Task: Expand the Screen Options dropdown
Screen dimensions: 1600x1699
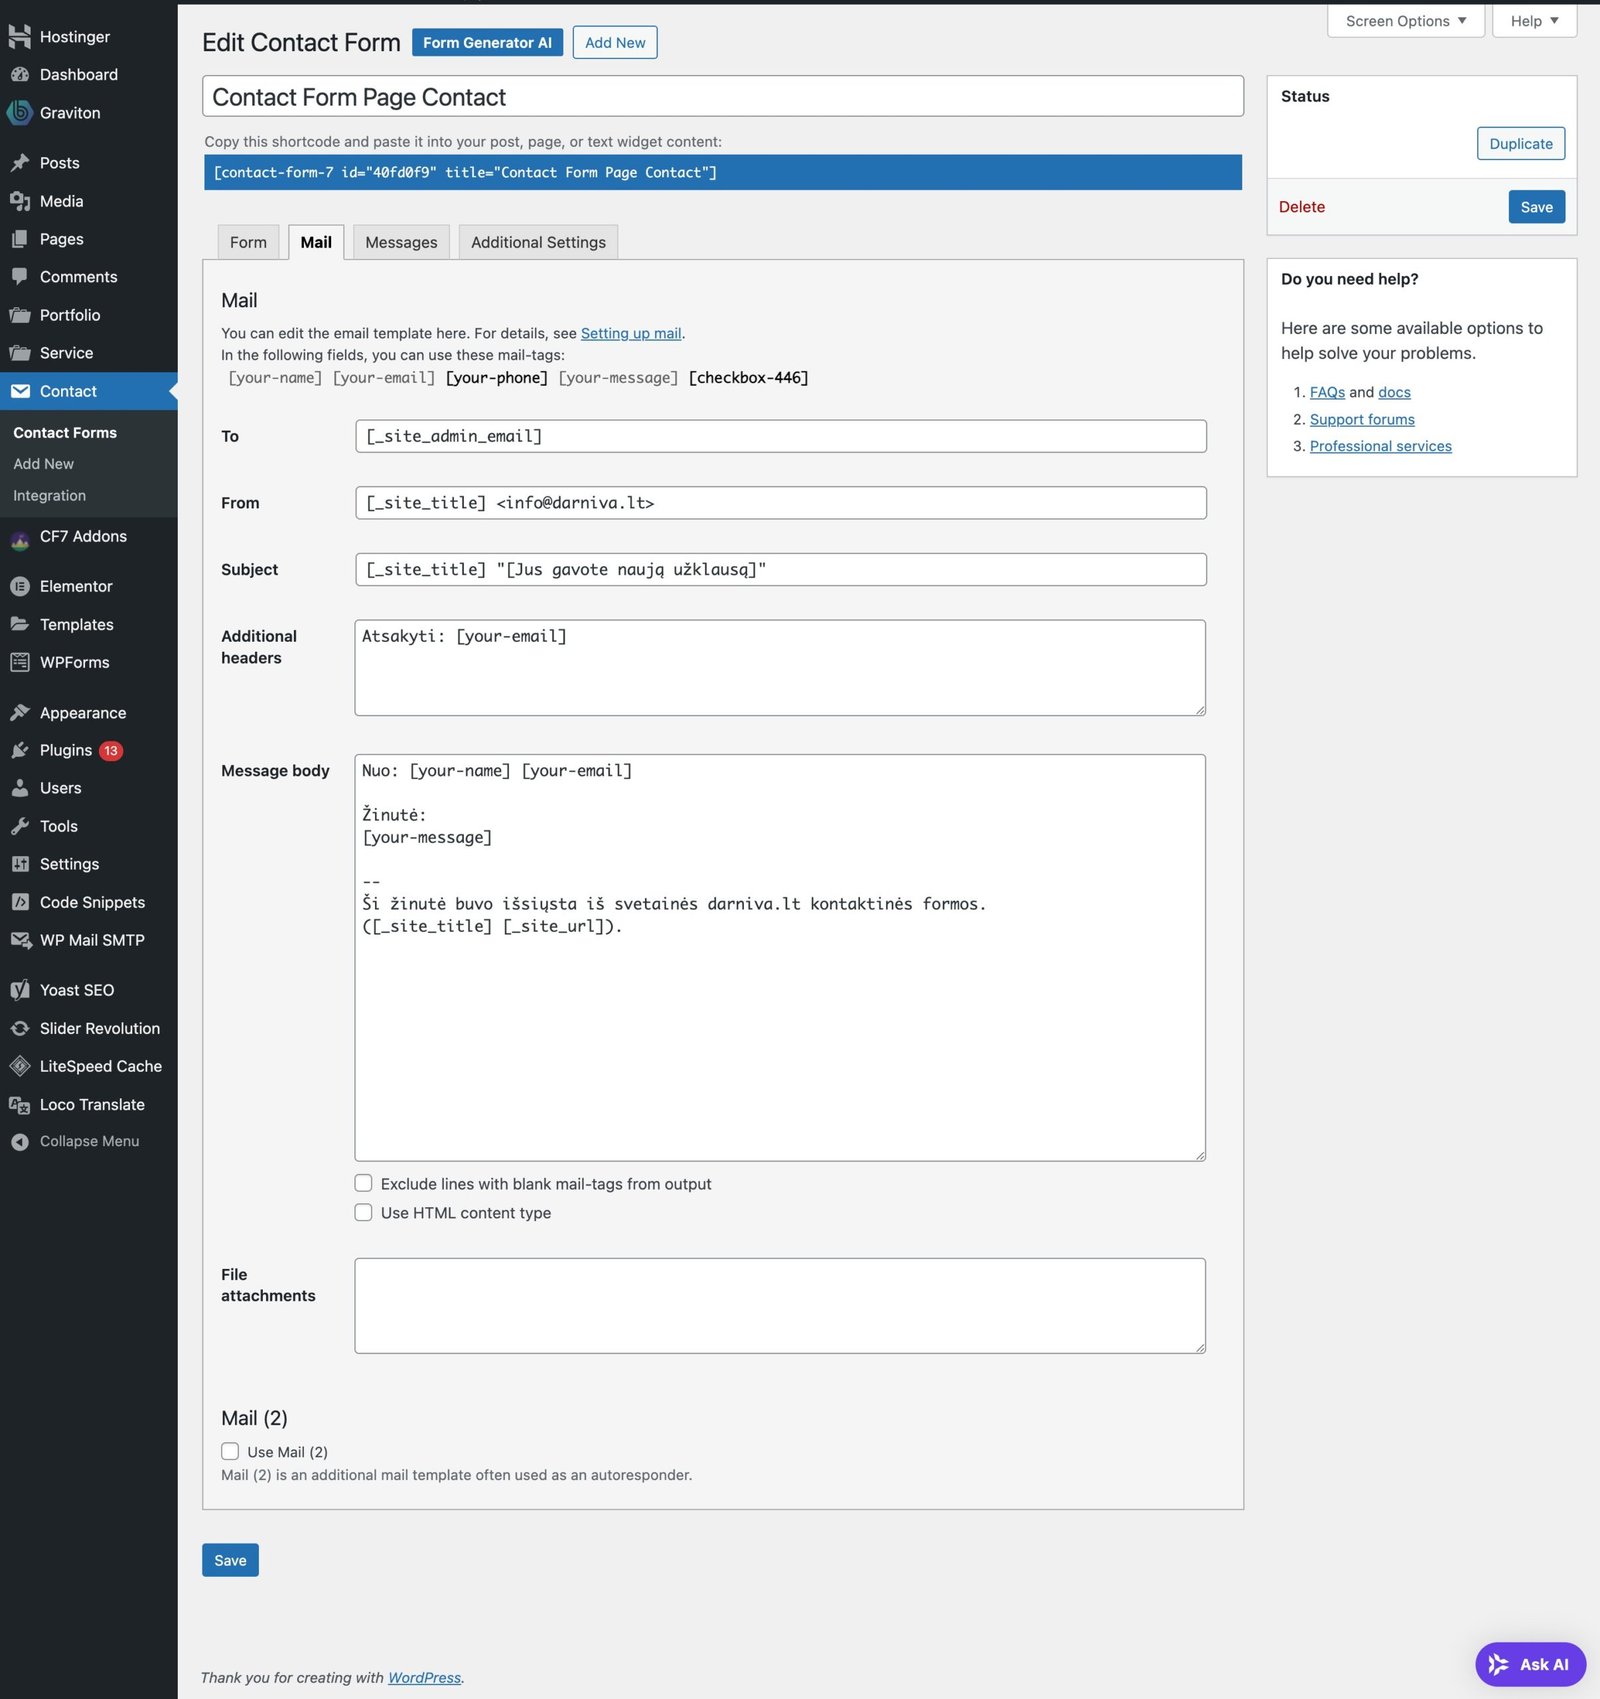Action: [x=1405, y=21]
